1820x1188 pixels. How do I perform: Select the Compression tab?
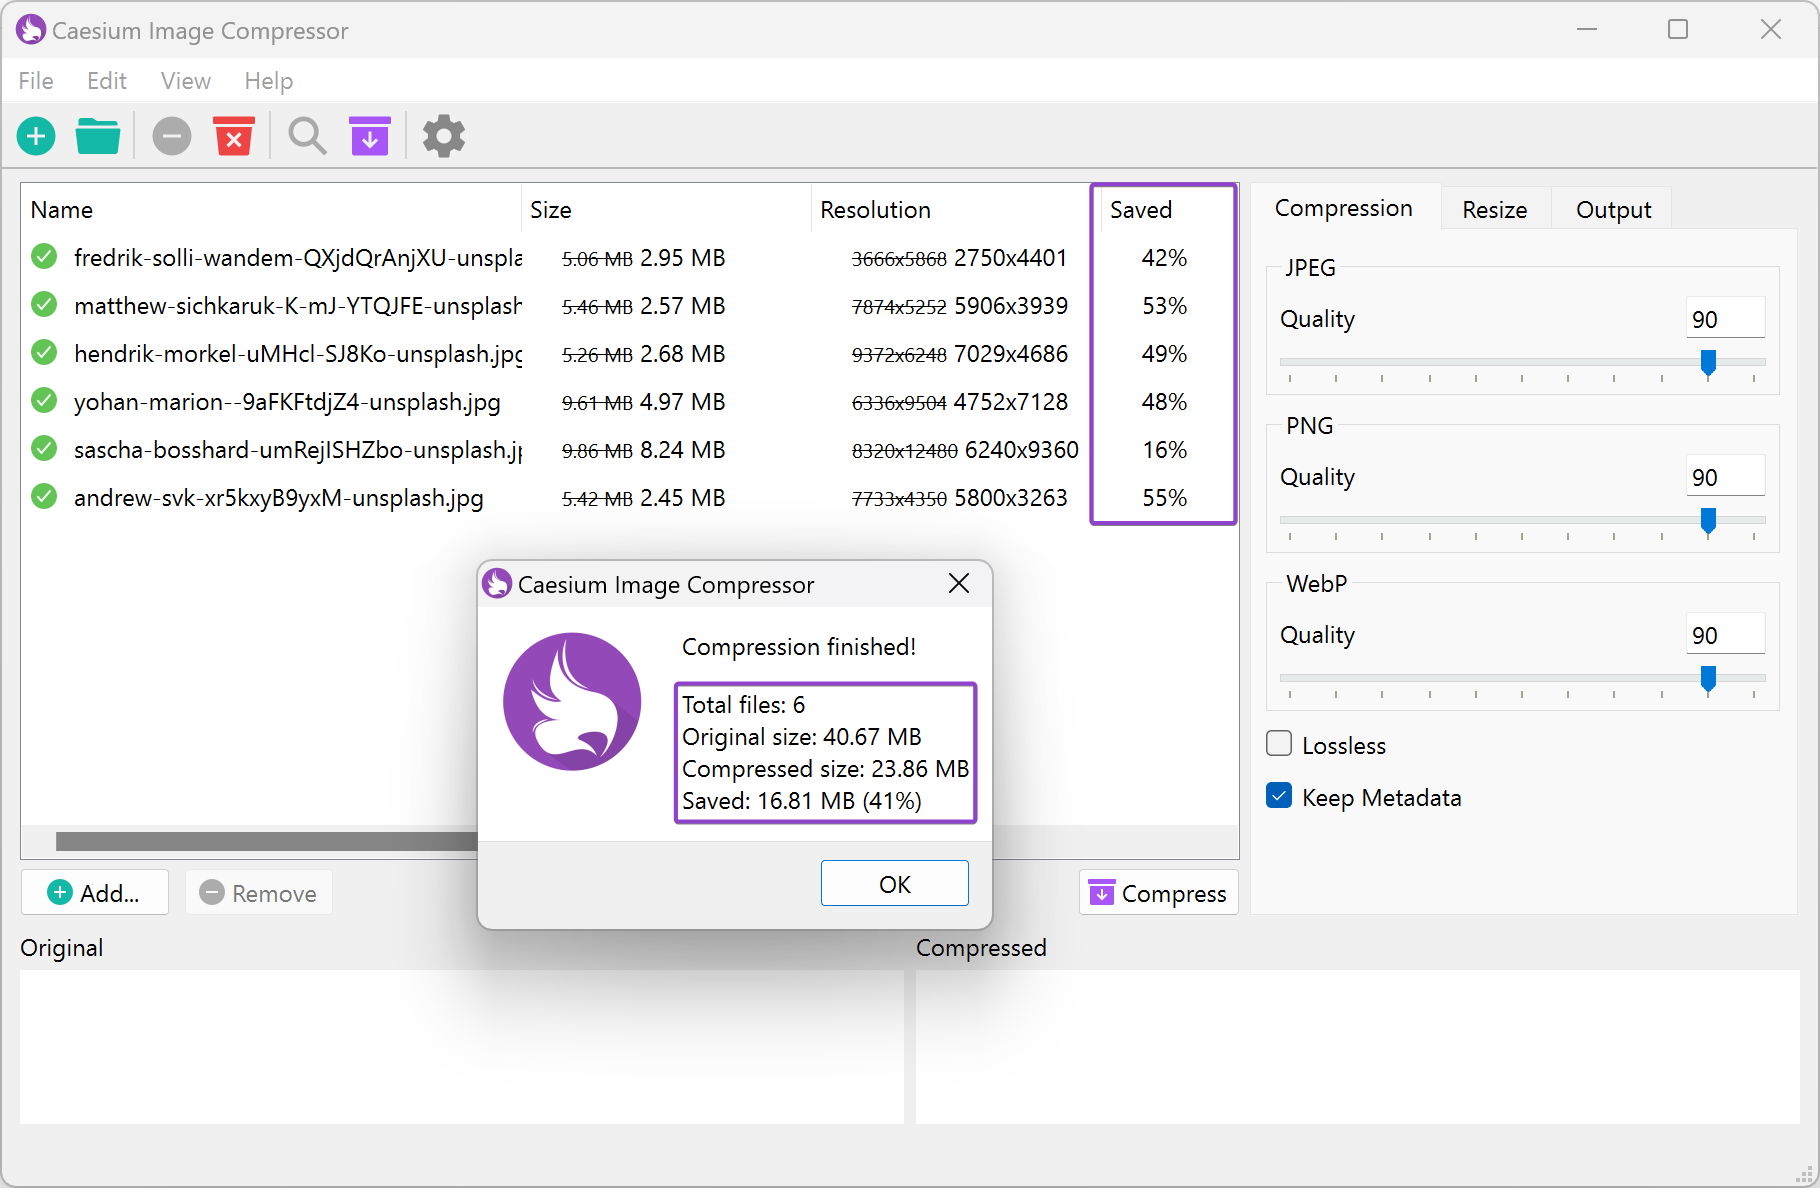coord(1344,208)
